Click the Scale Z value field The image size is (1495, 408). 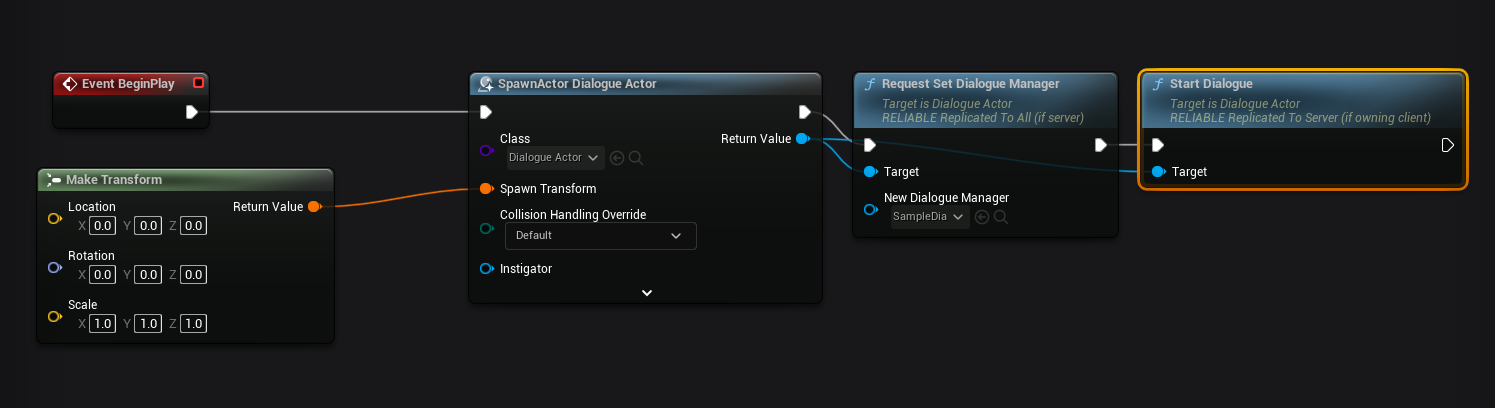pos(193,324)
